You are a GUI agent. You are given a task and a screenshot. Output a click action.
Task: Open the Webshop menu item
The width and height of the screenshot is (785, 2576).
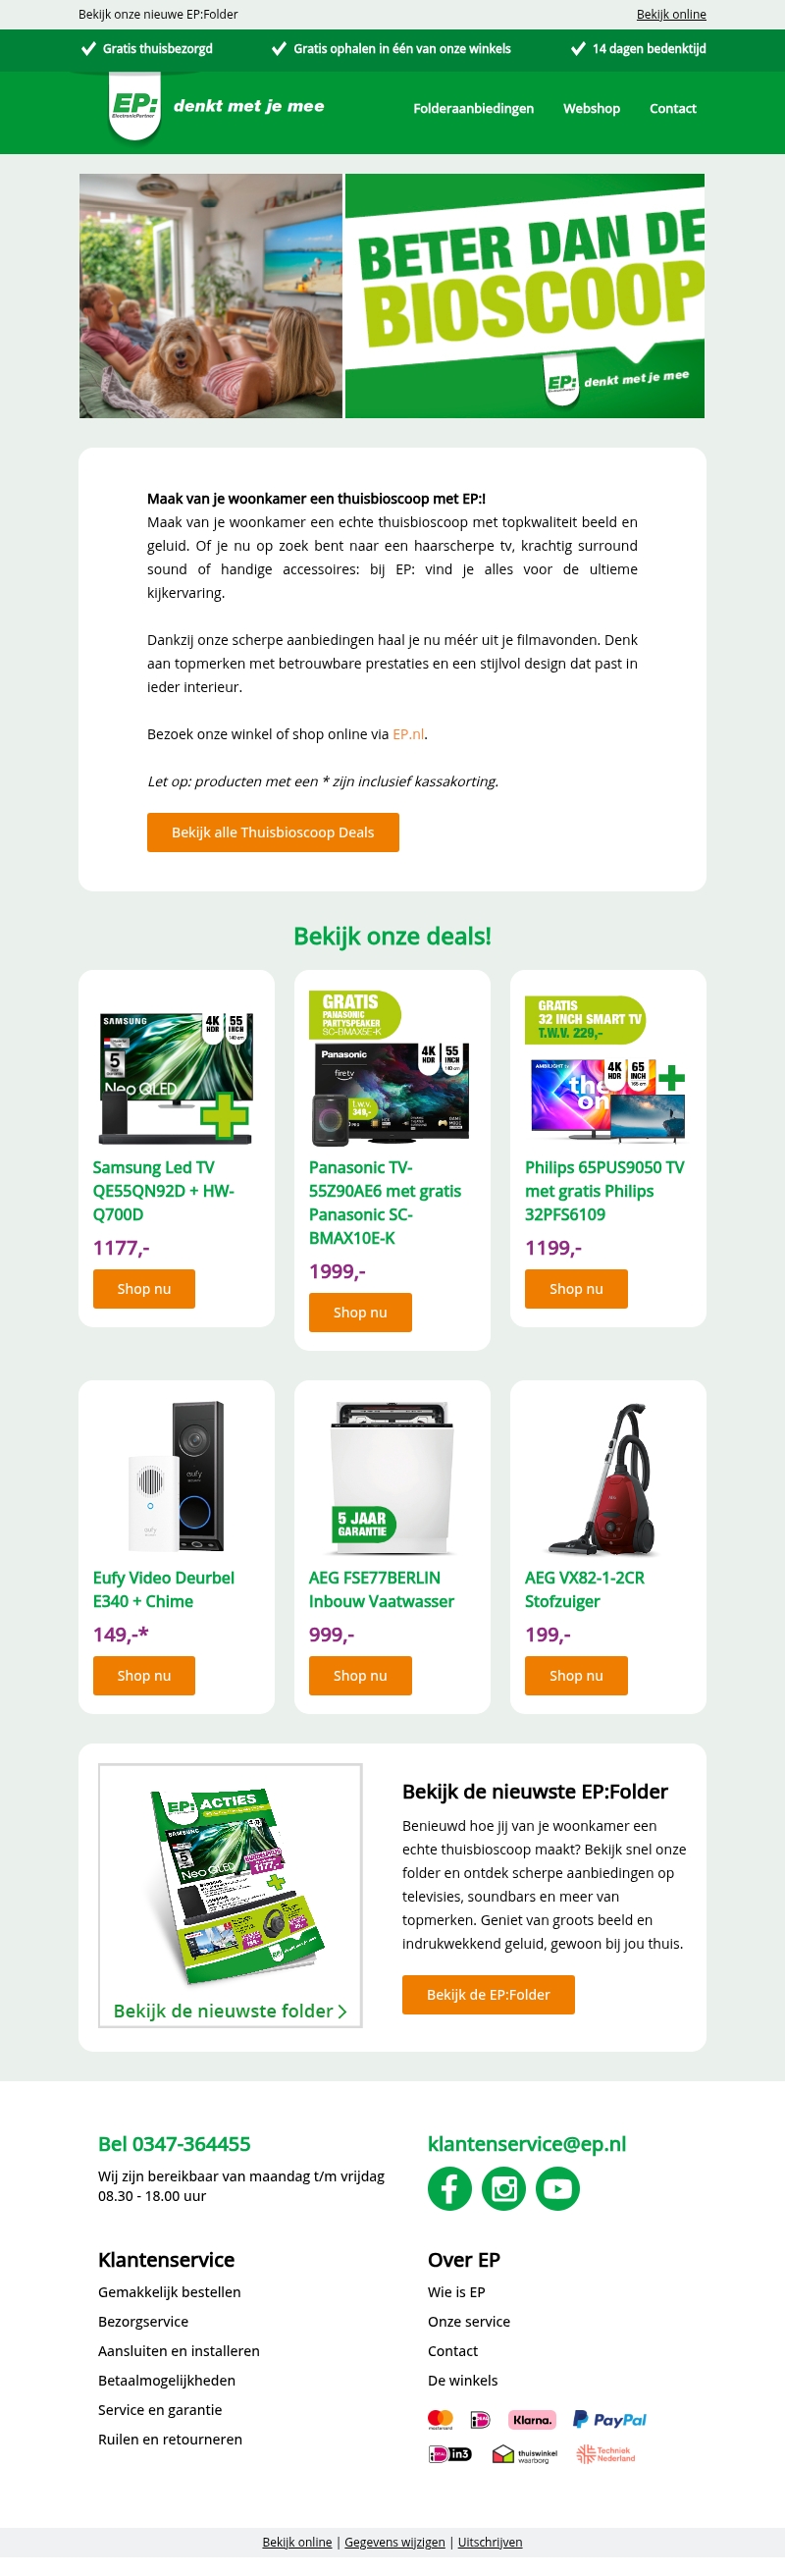[591, 108]
